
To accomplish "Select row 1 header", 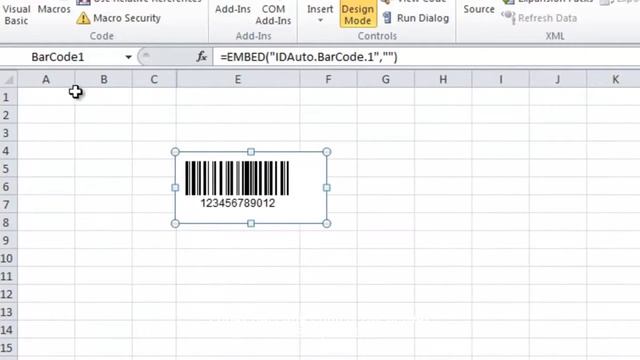I will pyautogui.click(x=9, y=97).
